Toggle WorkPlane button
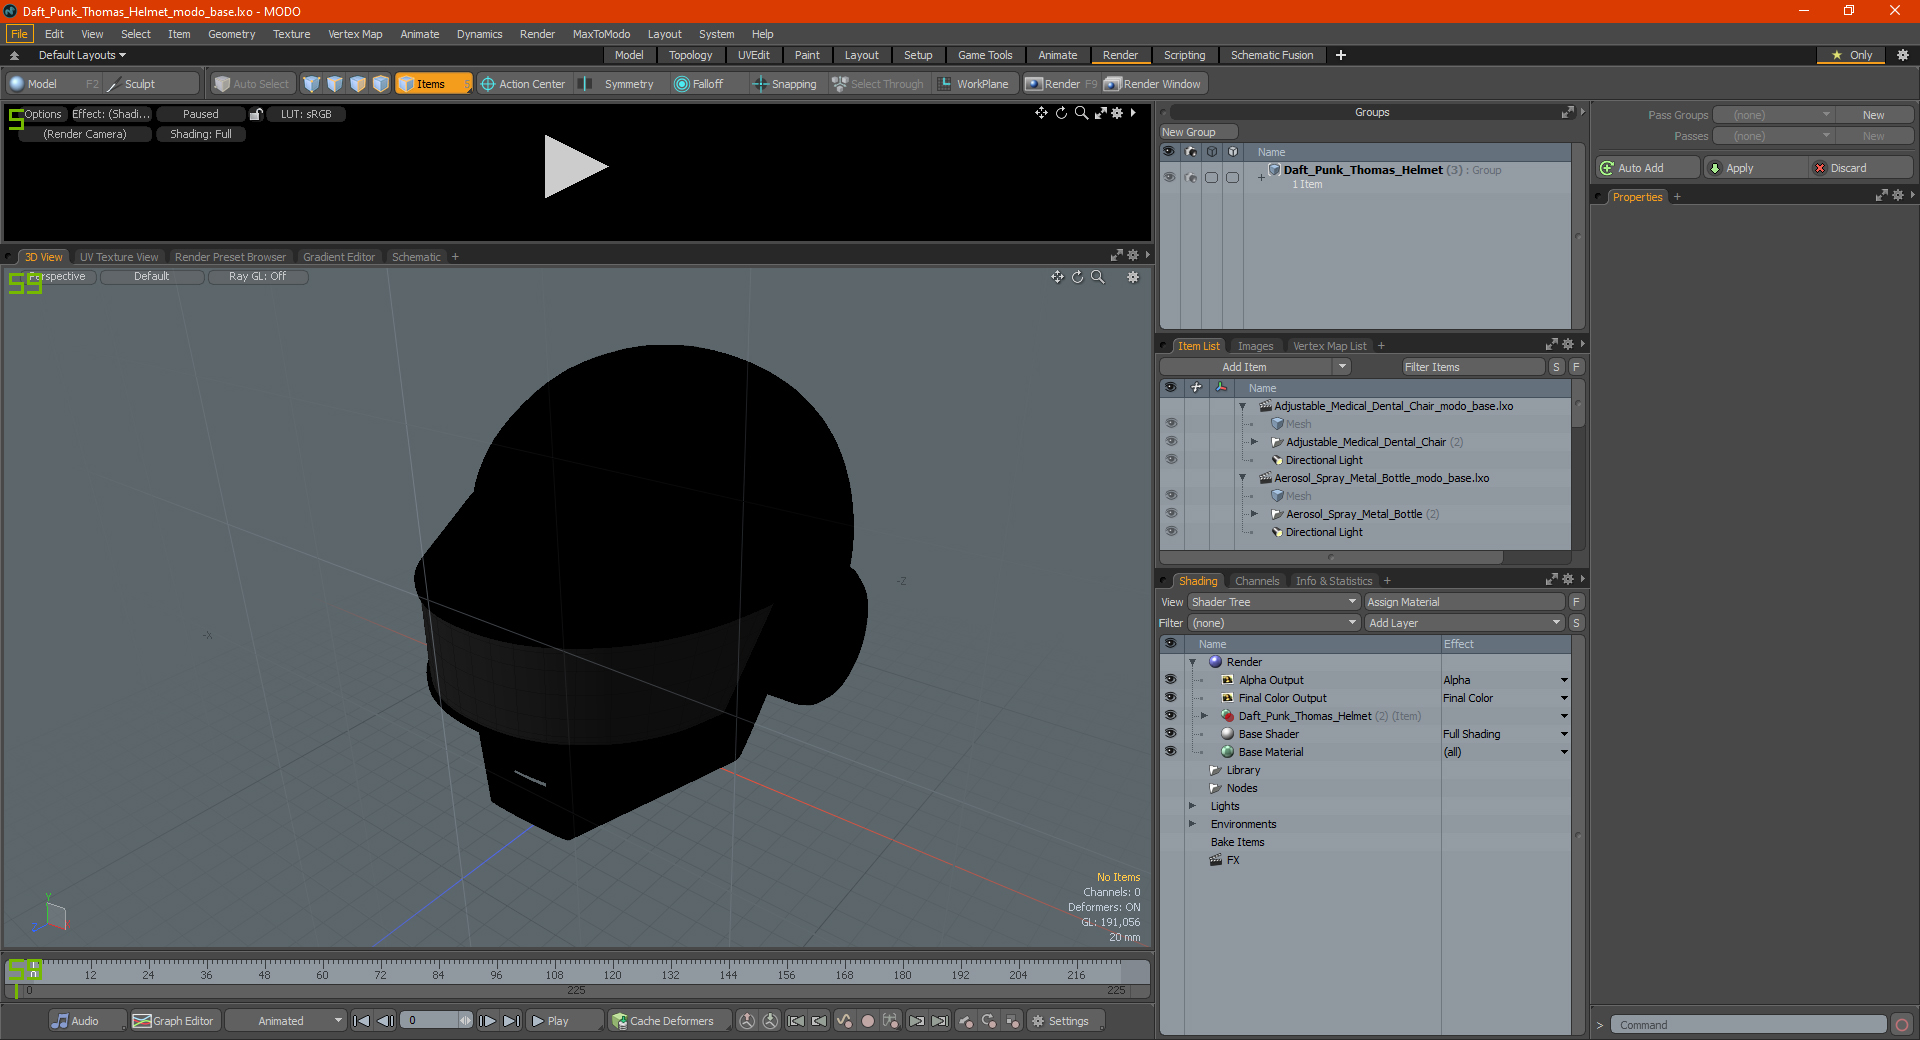Viewport: 1920px width, 1040px height. tap(974, 84)
